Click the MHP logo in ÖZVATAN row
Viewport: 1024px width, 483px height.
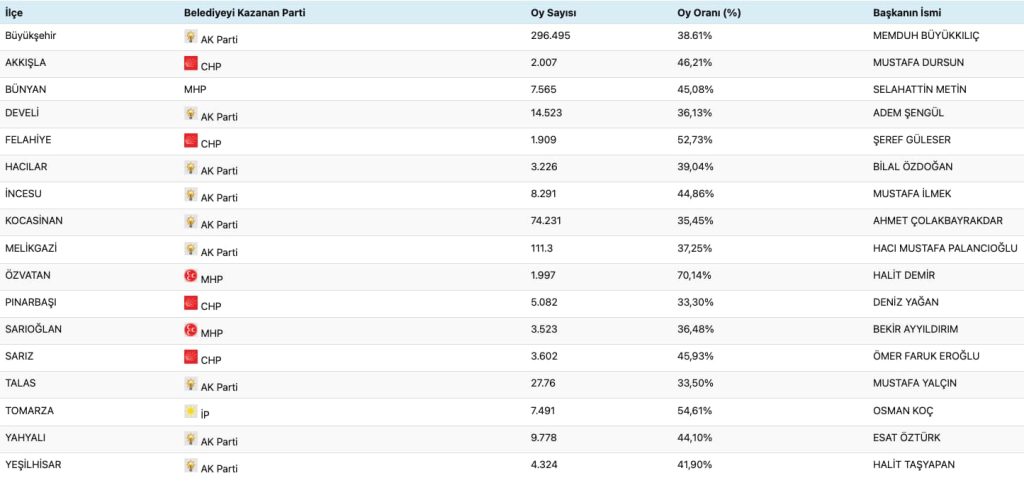point(191,275)
